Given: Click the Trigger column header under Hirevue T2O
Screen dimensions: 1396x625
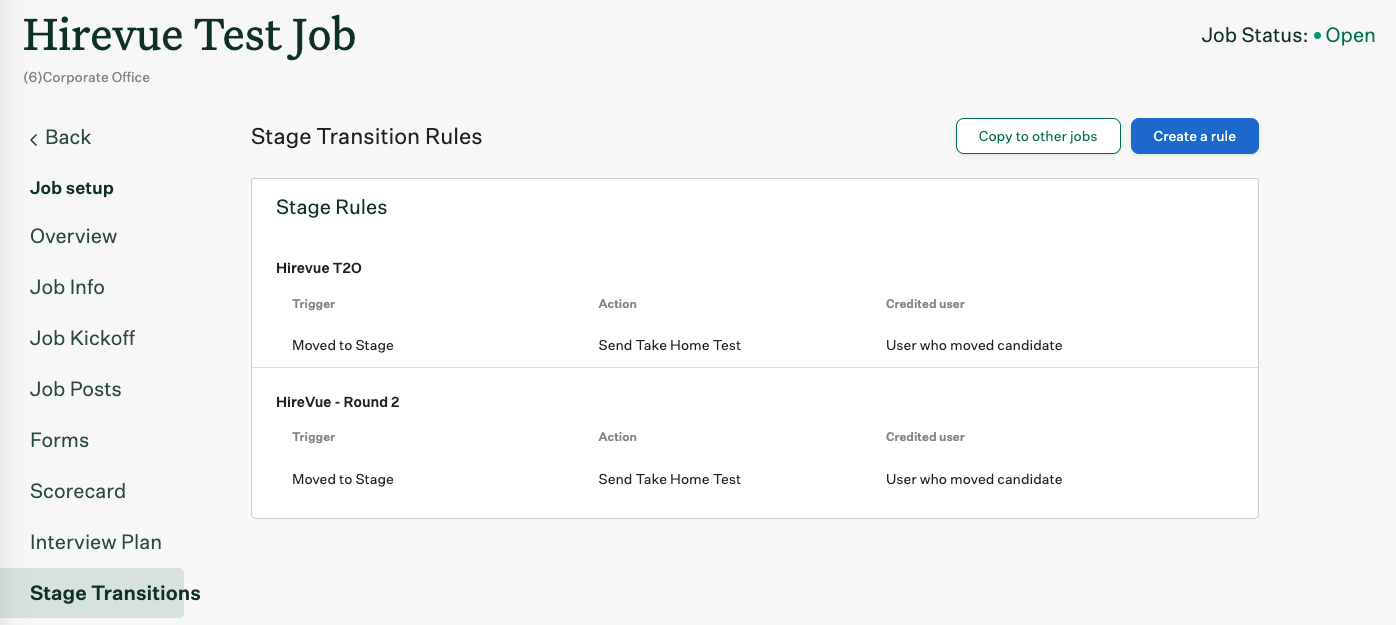Looking at the screenshot, I should [313, 303].
